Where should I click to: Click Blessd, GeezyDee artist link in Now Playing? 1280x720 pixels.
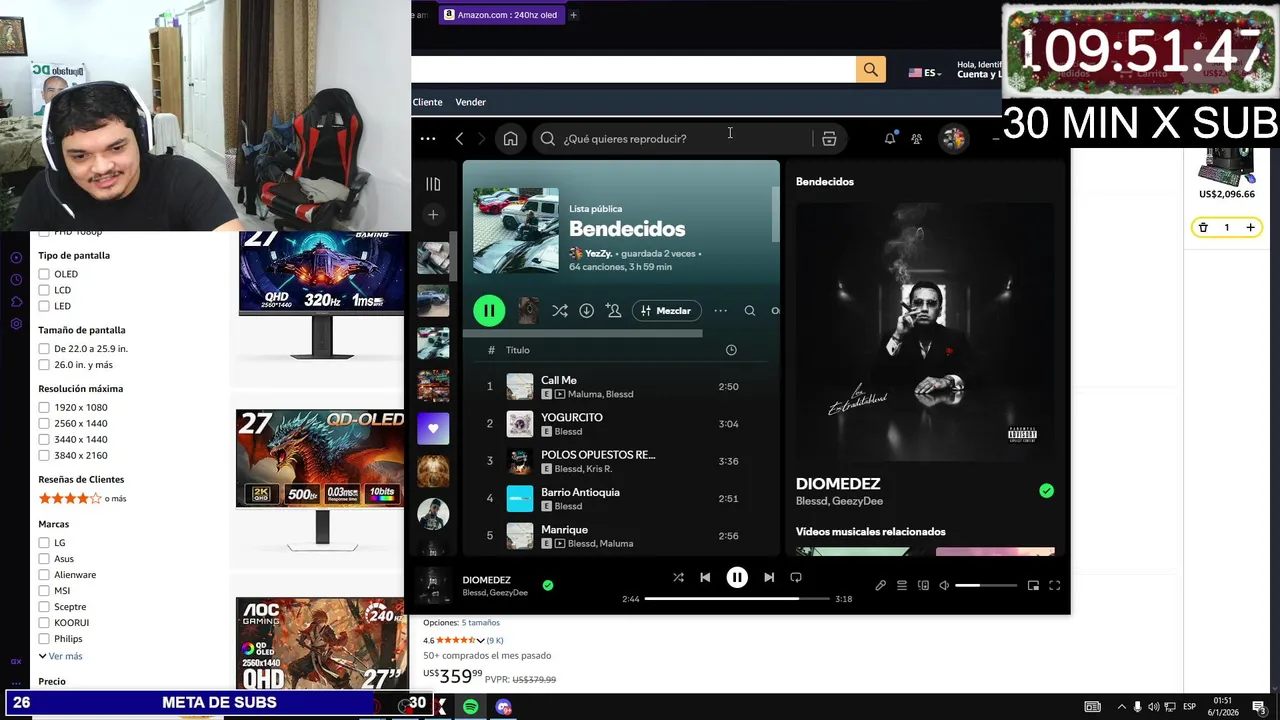click(839, 501)
